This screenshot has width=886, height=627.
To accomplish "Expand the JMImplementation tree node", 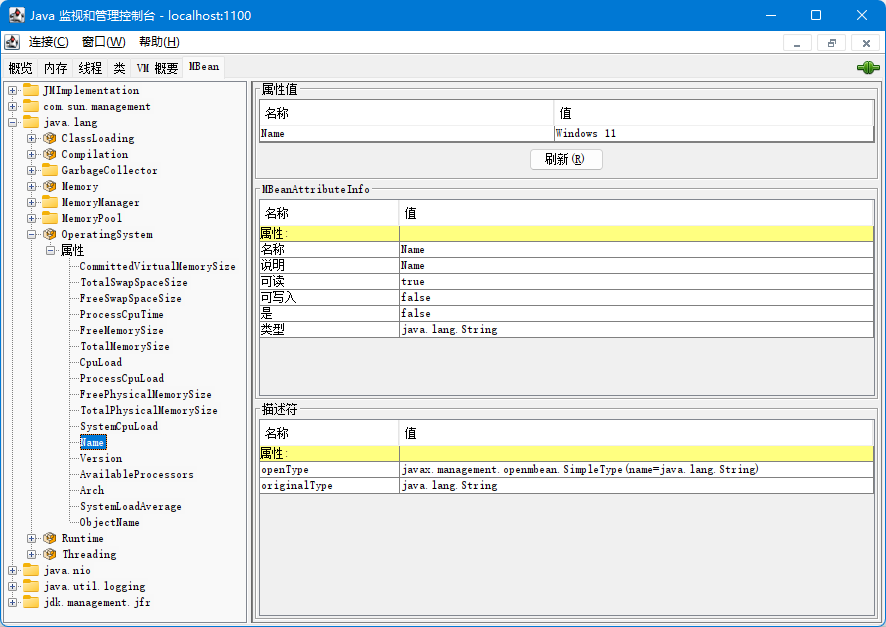I will coord(13,91).
